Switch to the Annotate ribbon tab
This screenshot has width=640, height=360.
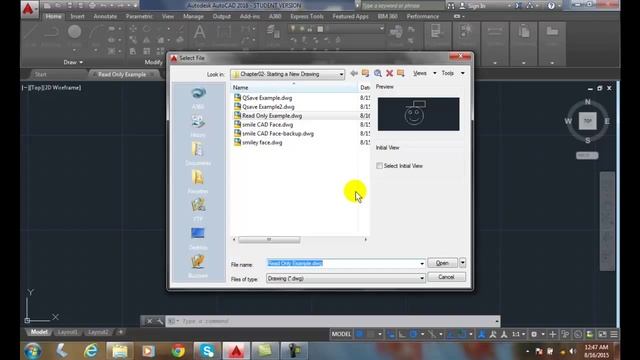click(105, 16)
